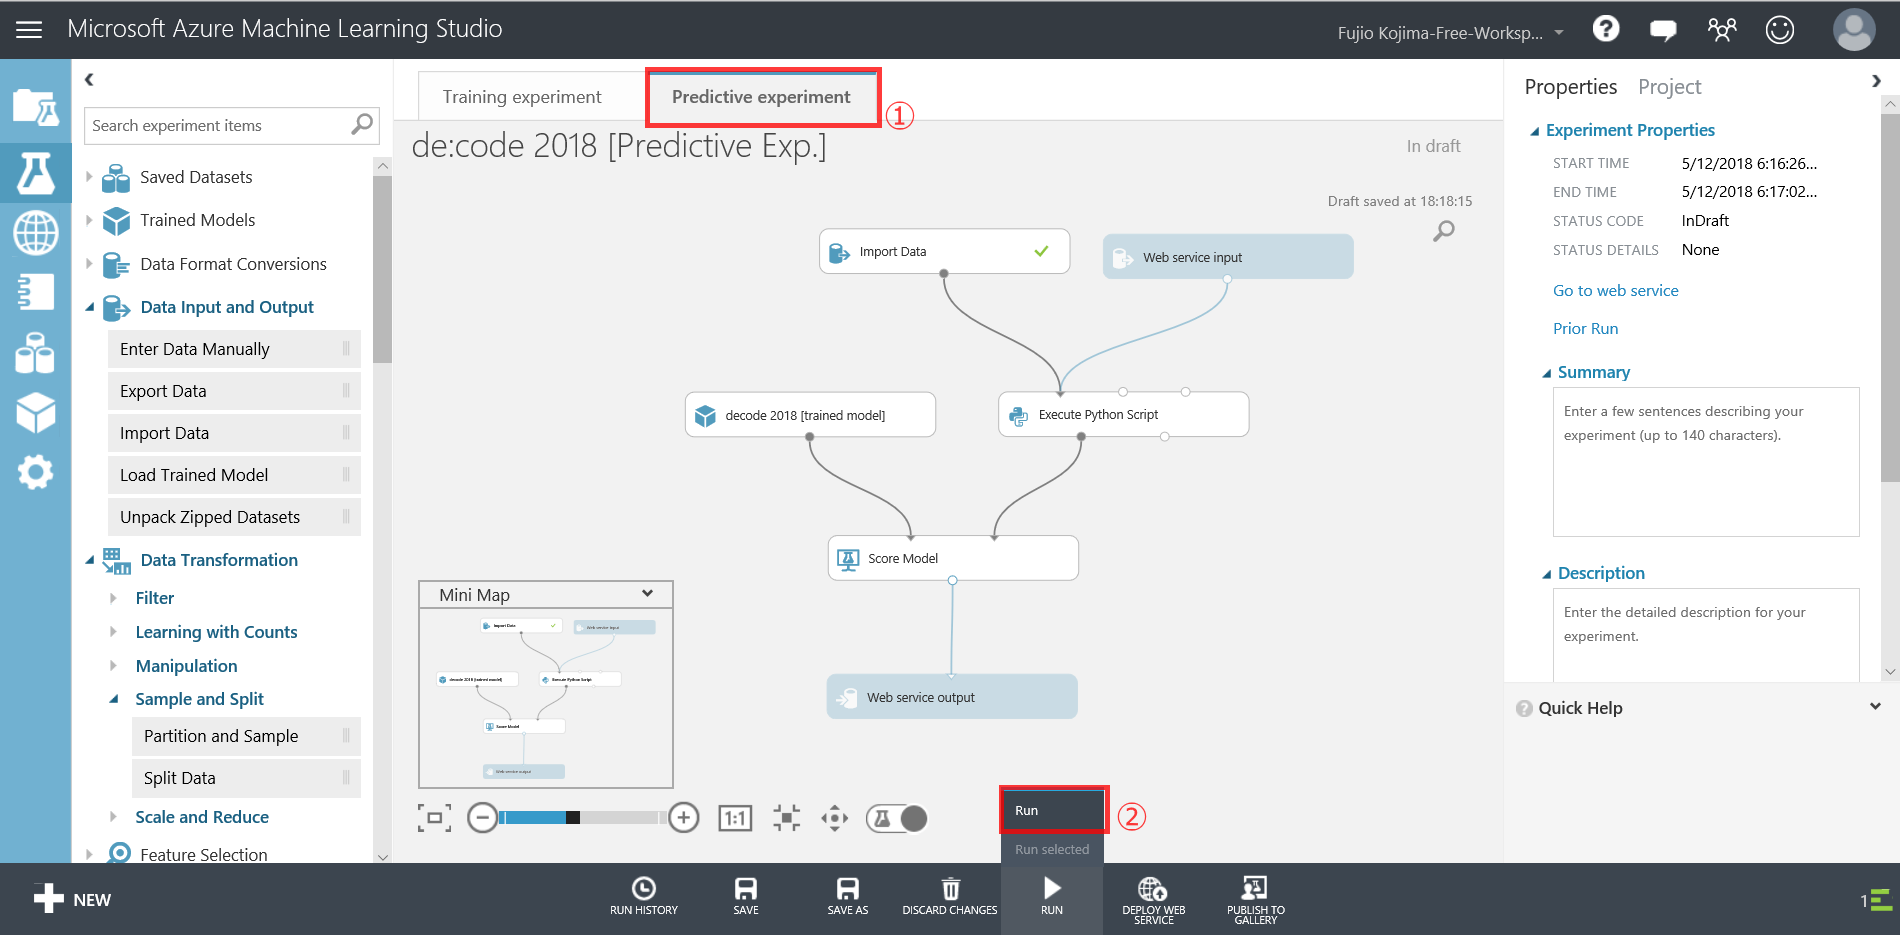The image size is (1900, 935).
Task: Switch to Training experiment tab
Action: tap(522, 97)
